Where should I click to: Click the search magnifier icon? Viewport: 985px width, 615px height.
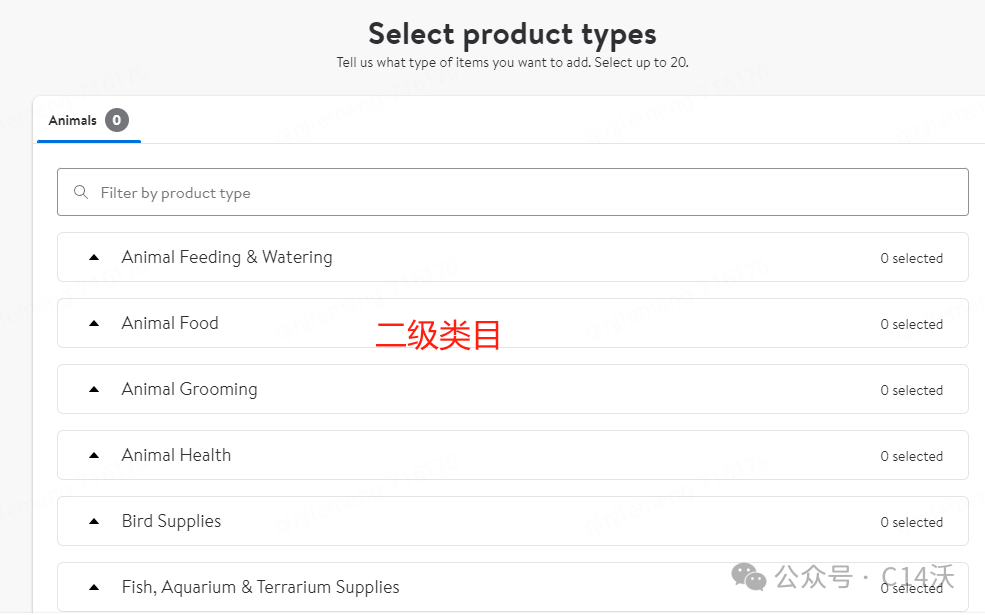pos(81,192)
